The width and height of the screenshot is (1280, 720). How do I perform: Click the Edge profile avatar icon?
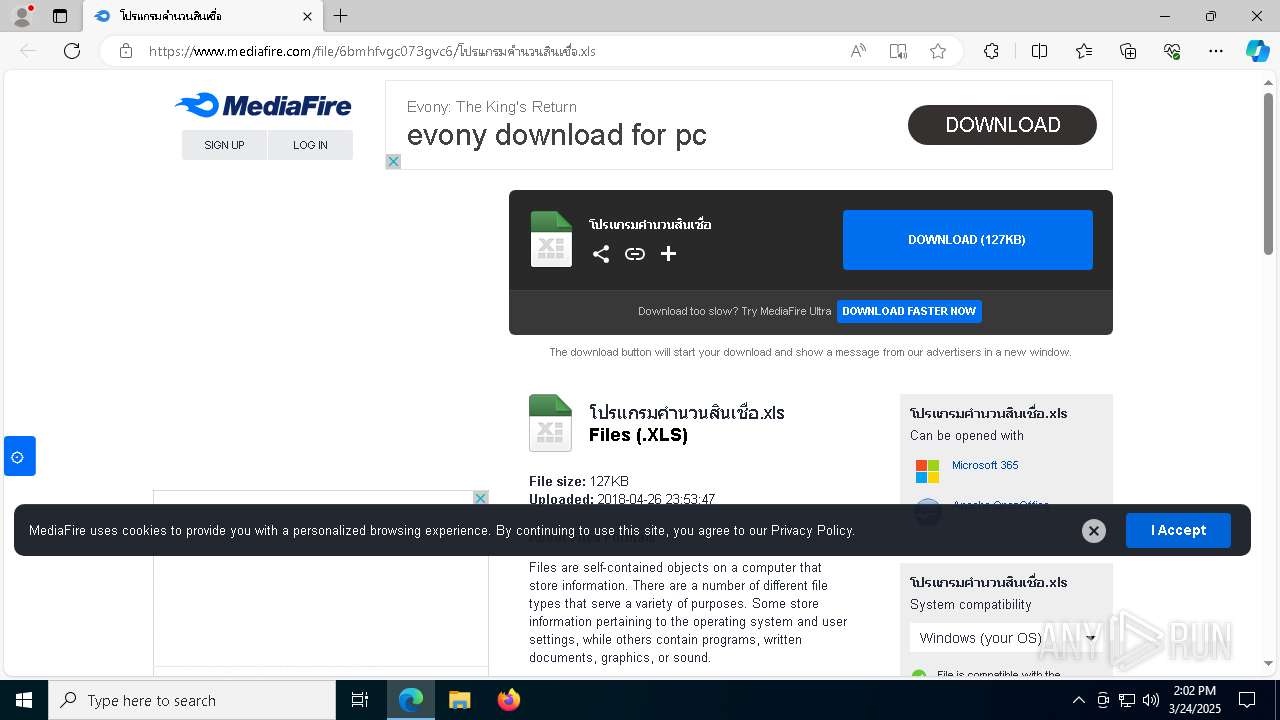tap(22, 16)
